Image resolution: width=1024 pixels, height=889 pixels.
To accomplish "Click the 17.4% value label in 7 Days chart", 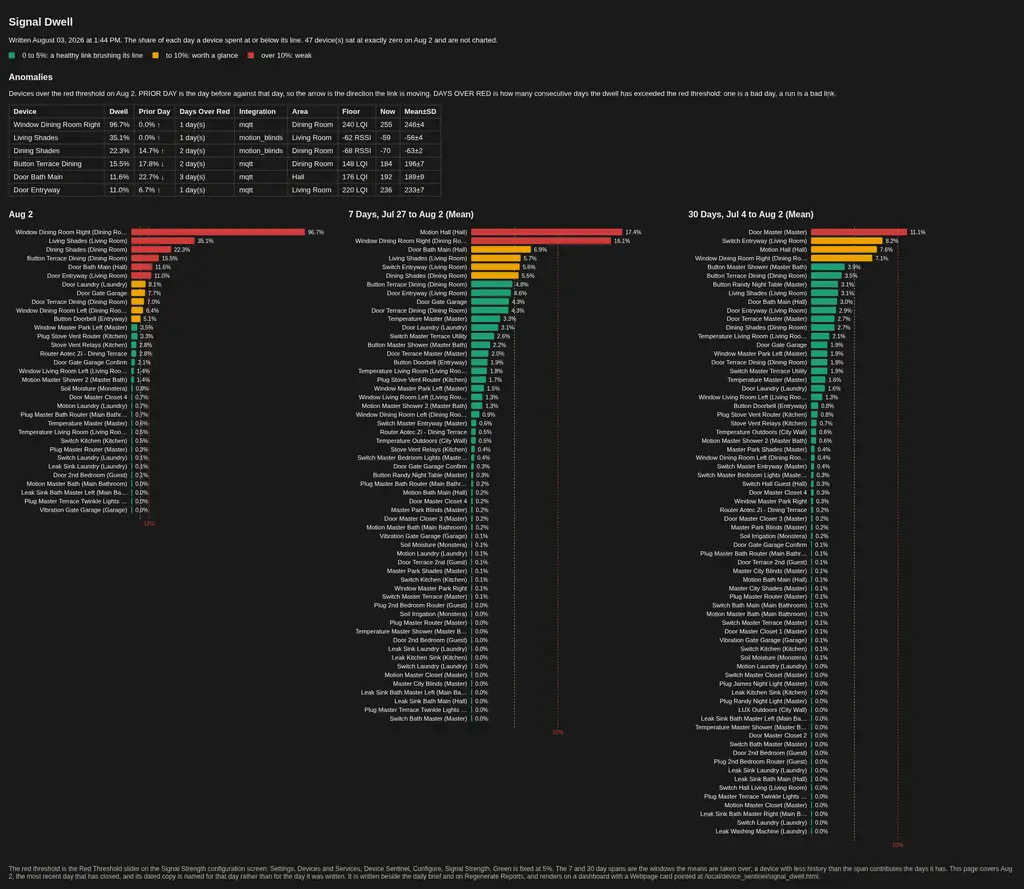I will (633, 232).
